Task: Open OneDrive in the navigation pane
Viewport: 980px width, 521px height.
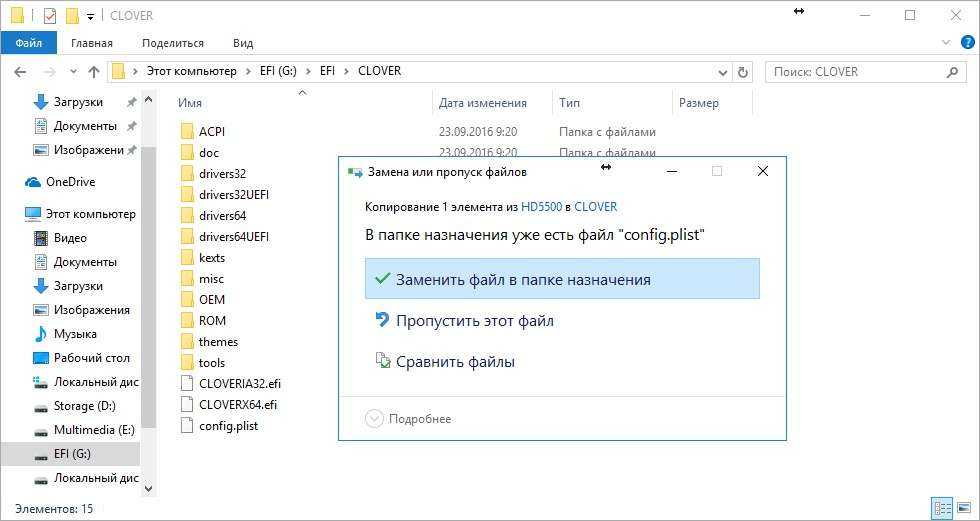Action: coord(70,182)
